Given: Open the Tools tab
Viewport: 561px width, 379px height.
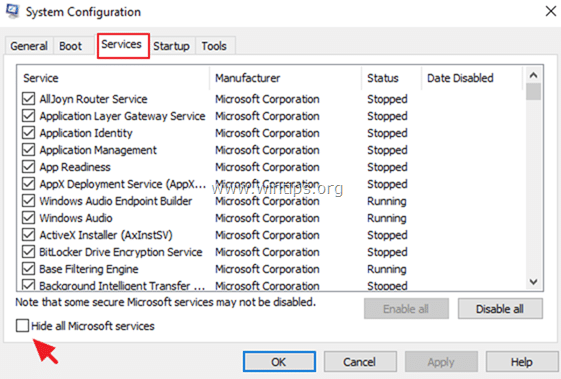Looking at the screenshot, I should click(214, 46).
